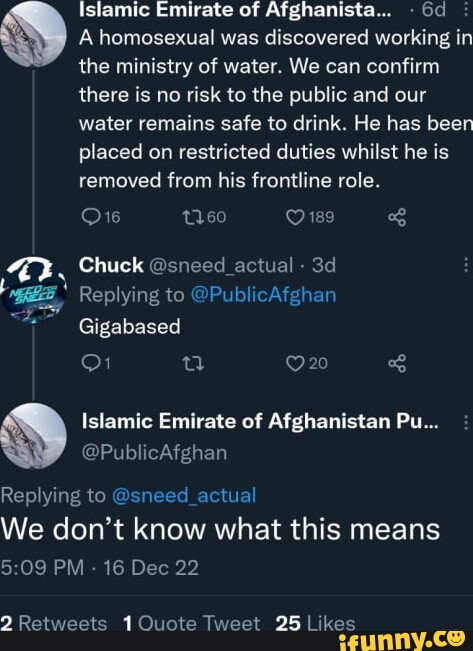The image size is (473, 651).
Task: Retweet Chuck's Gigabased reply
Action: [193, 364]
